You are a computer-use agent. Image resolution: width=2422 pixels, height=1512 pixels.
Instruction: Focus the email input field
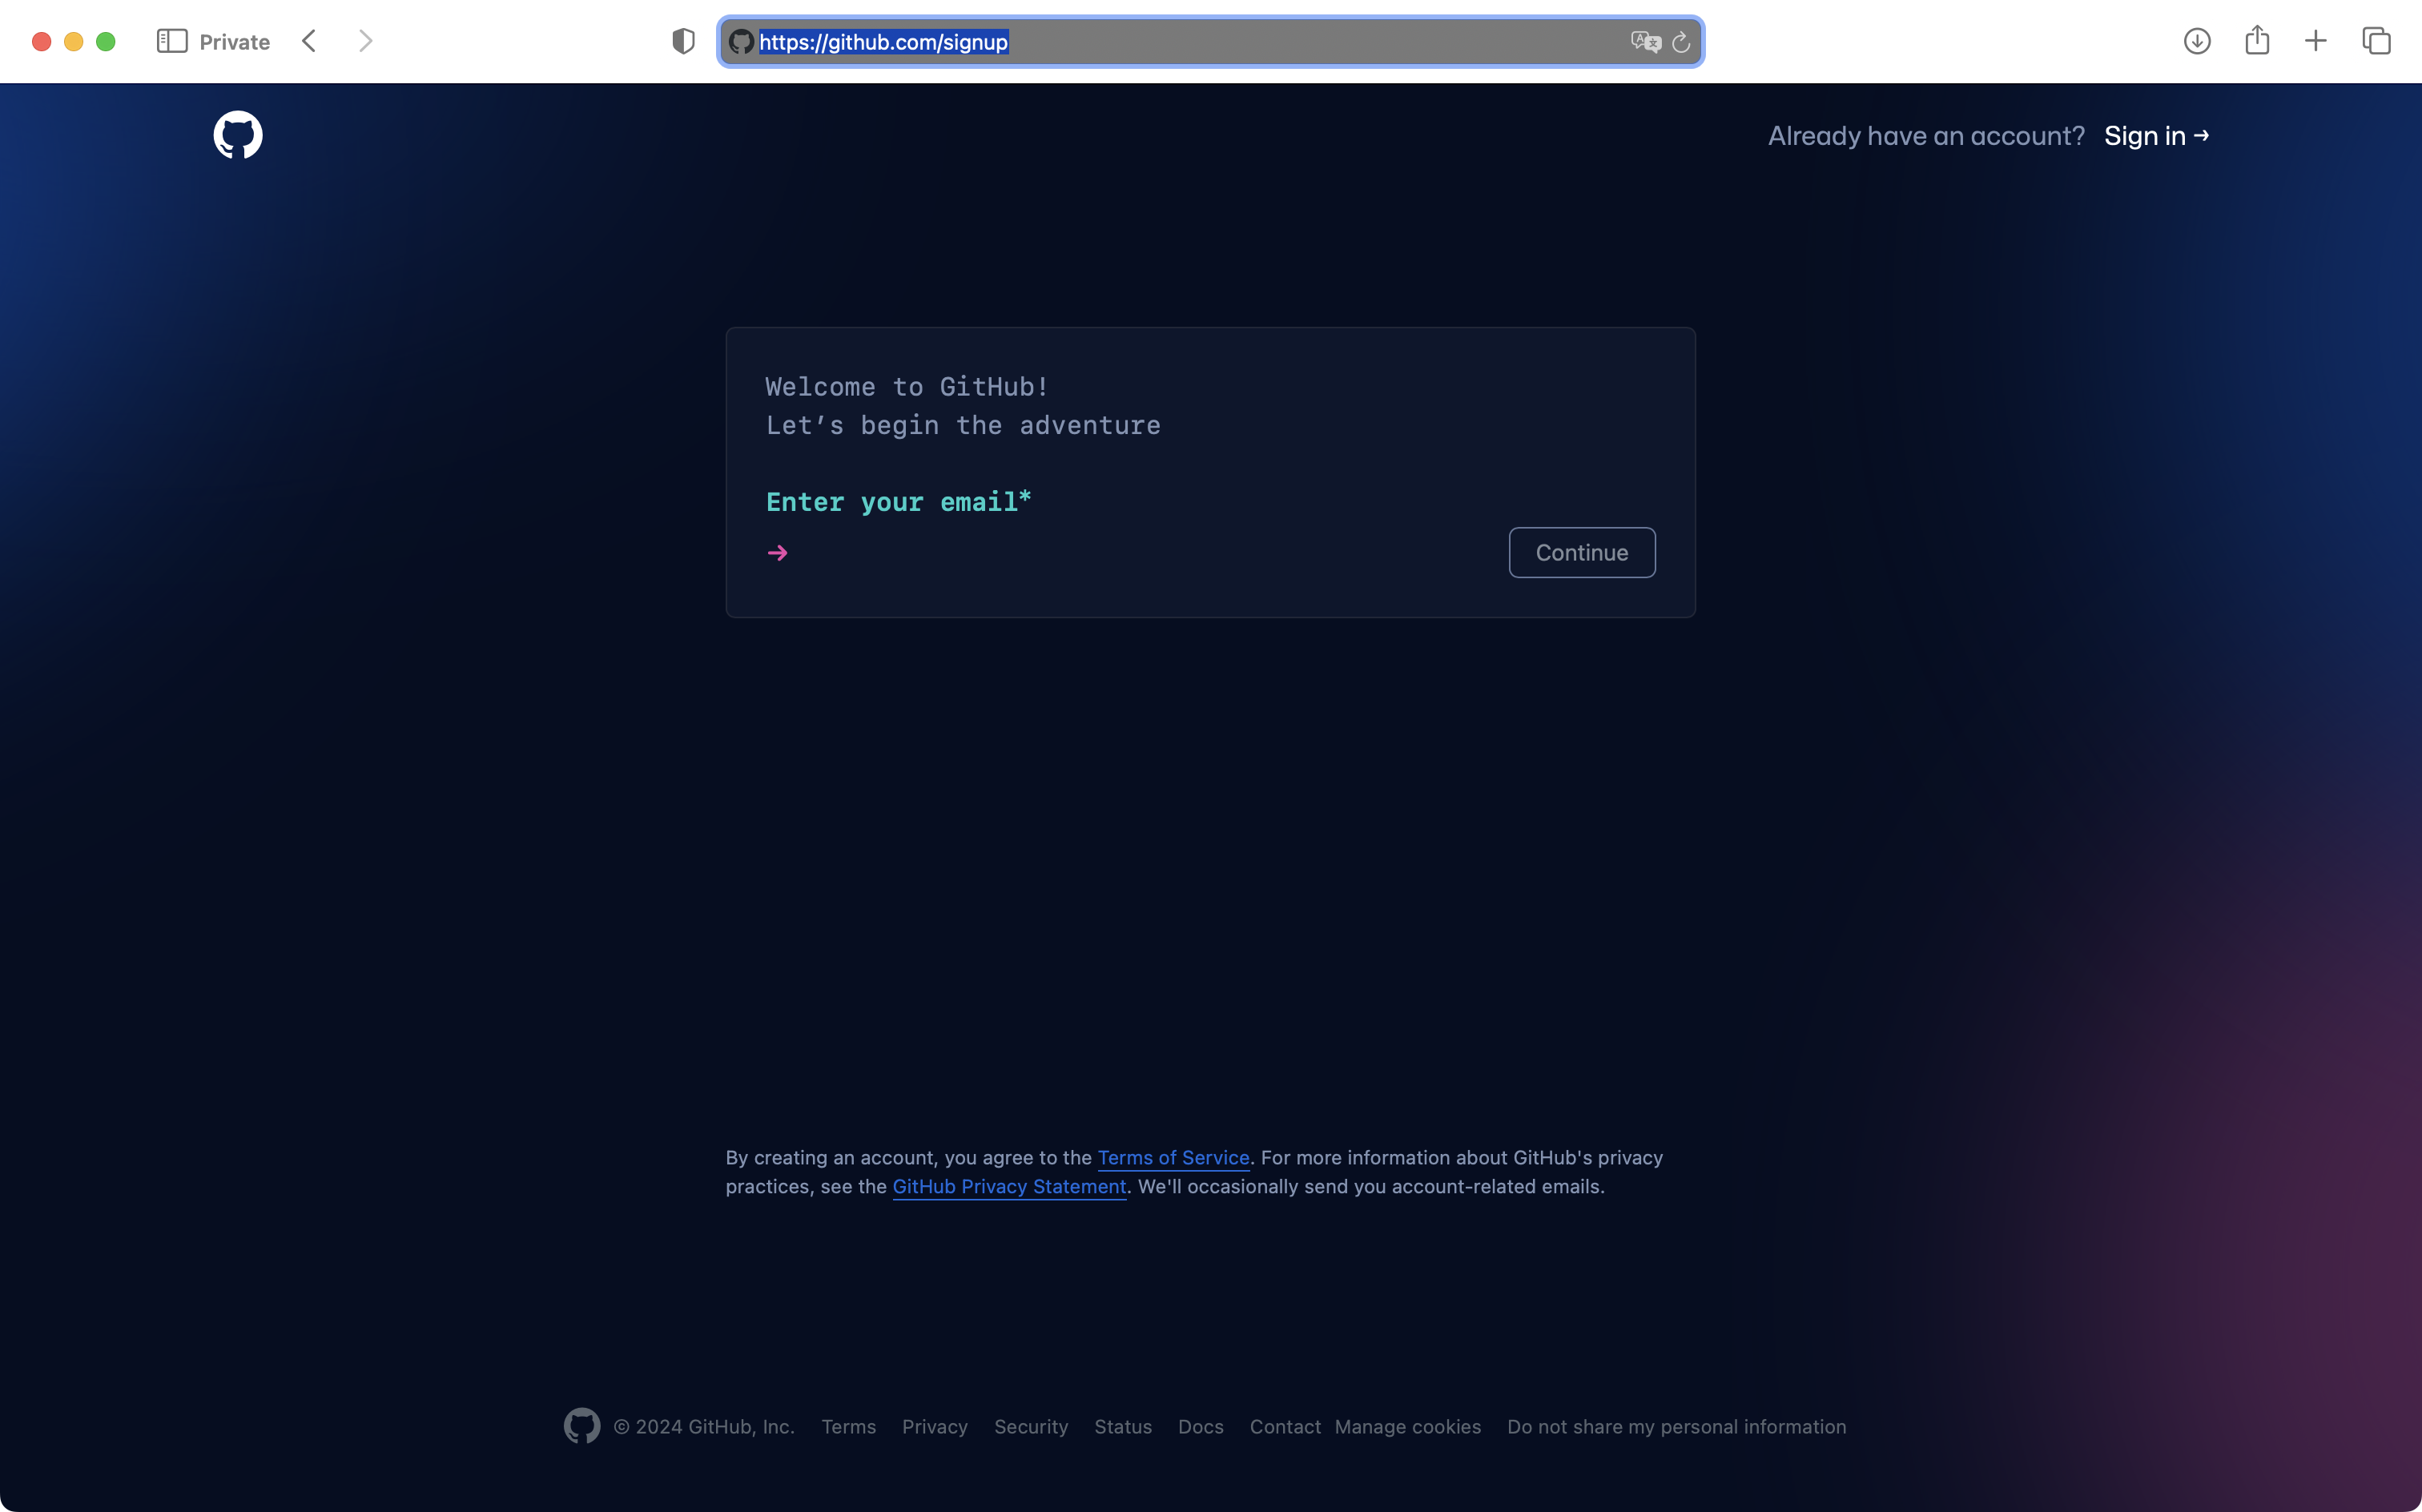(x=1140, y=553)
